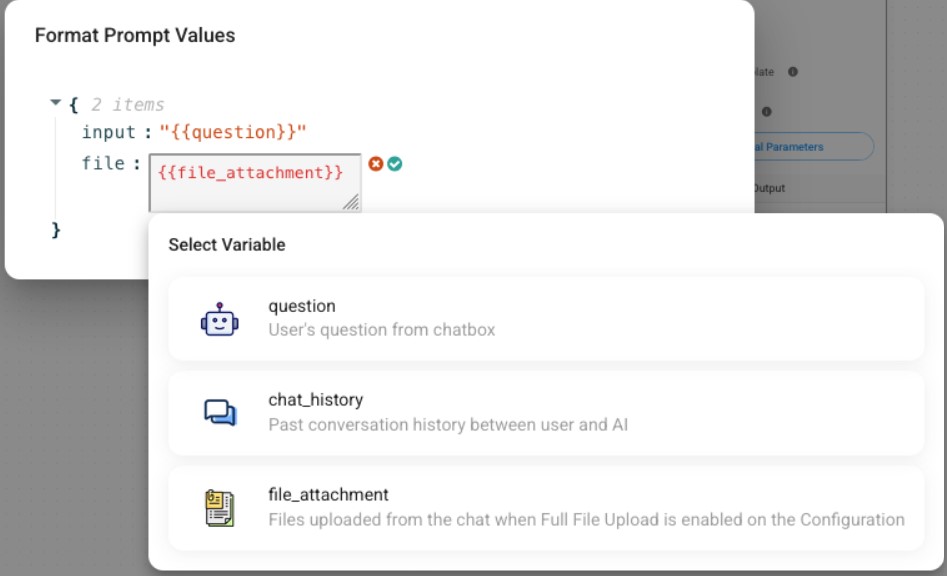Image resolution: width=947 pixels, height=576 pixels.
Task: Click the "input" key name
Action: (109, 132)
